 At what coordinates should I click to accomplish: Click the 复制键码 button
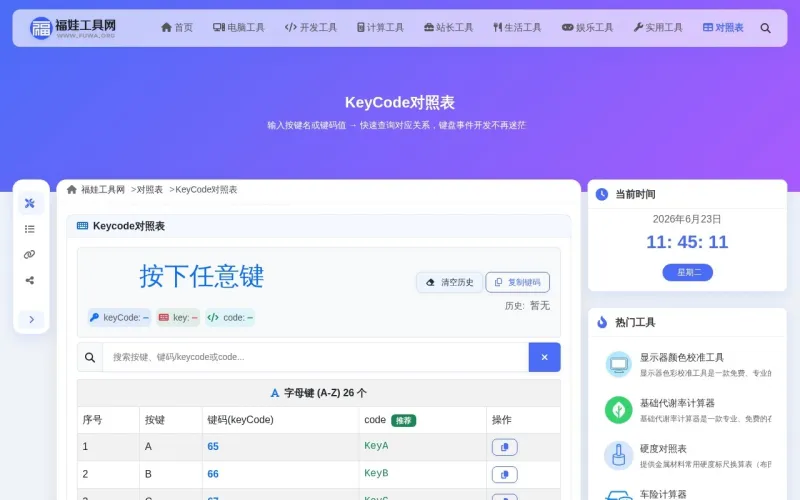(517, 282)
